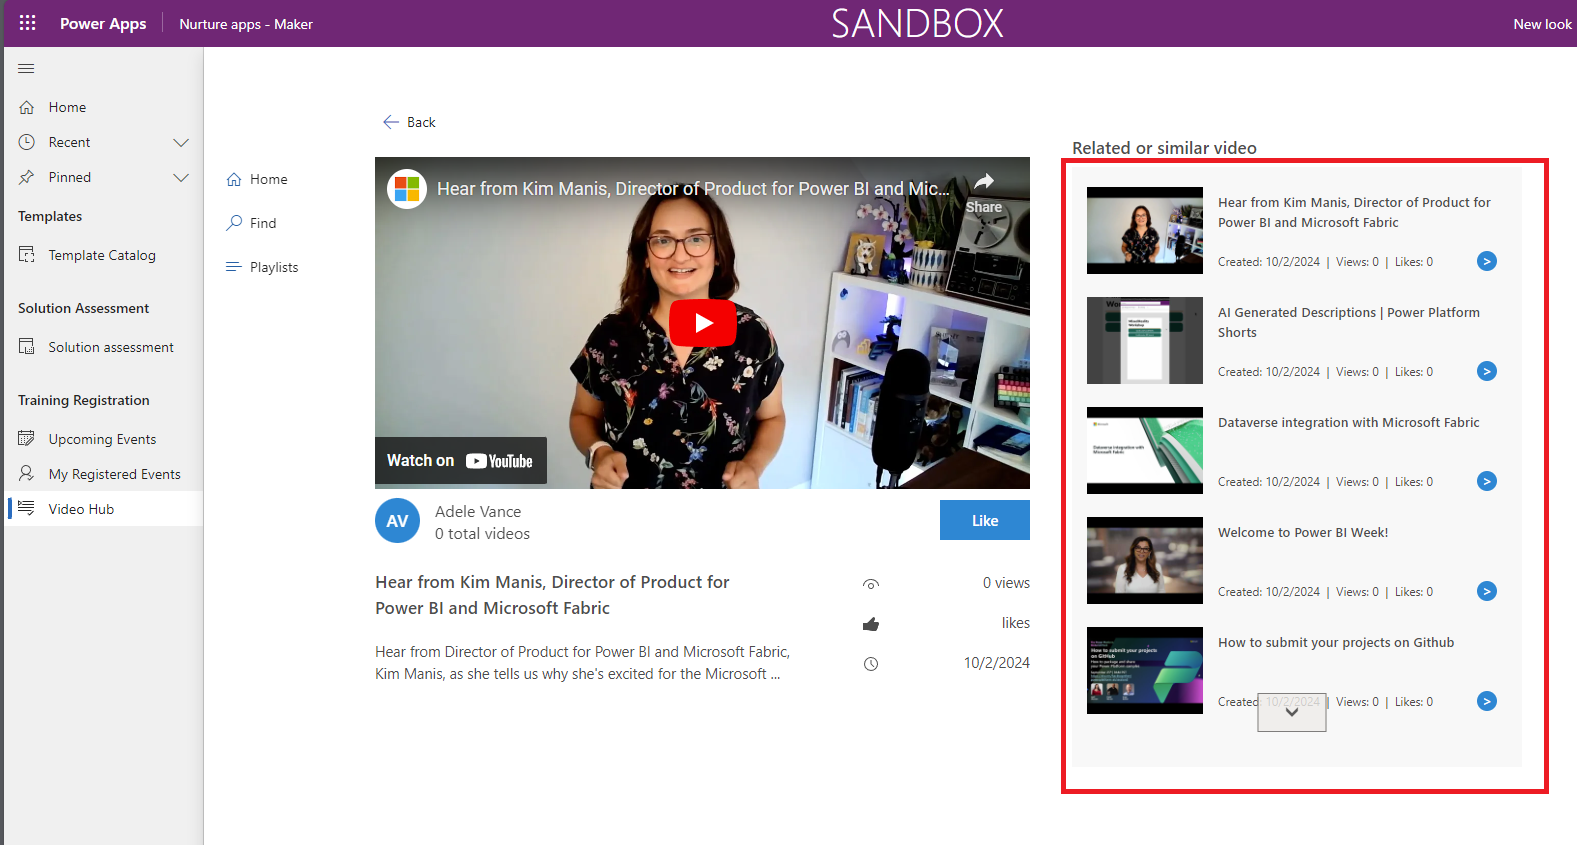Play the Kim Manis video
This screenshot has height=845, width=1577.
pos(703,323)
